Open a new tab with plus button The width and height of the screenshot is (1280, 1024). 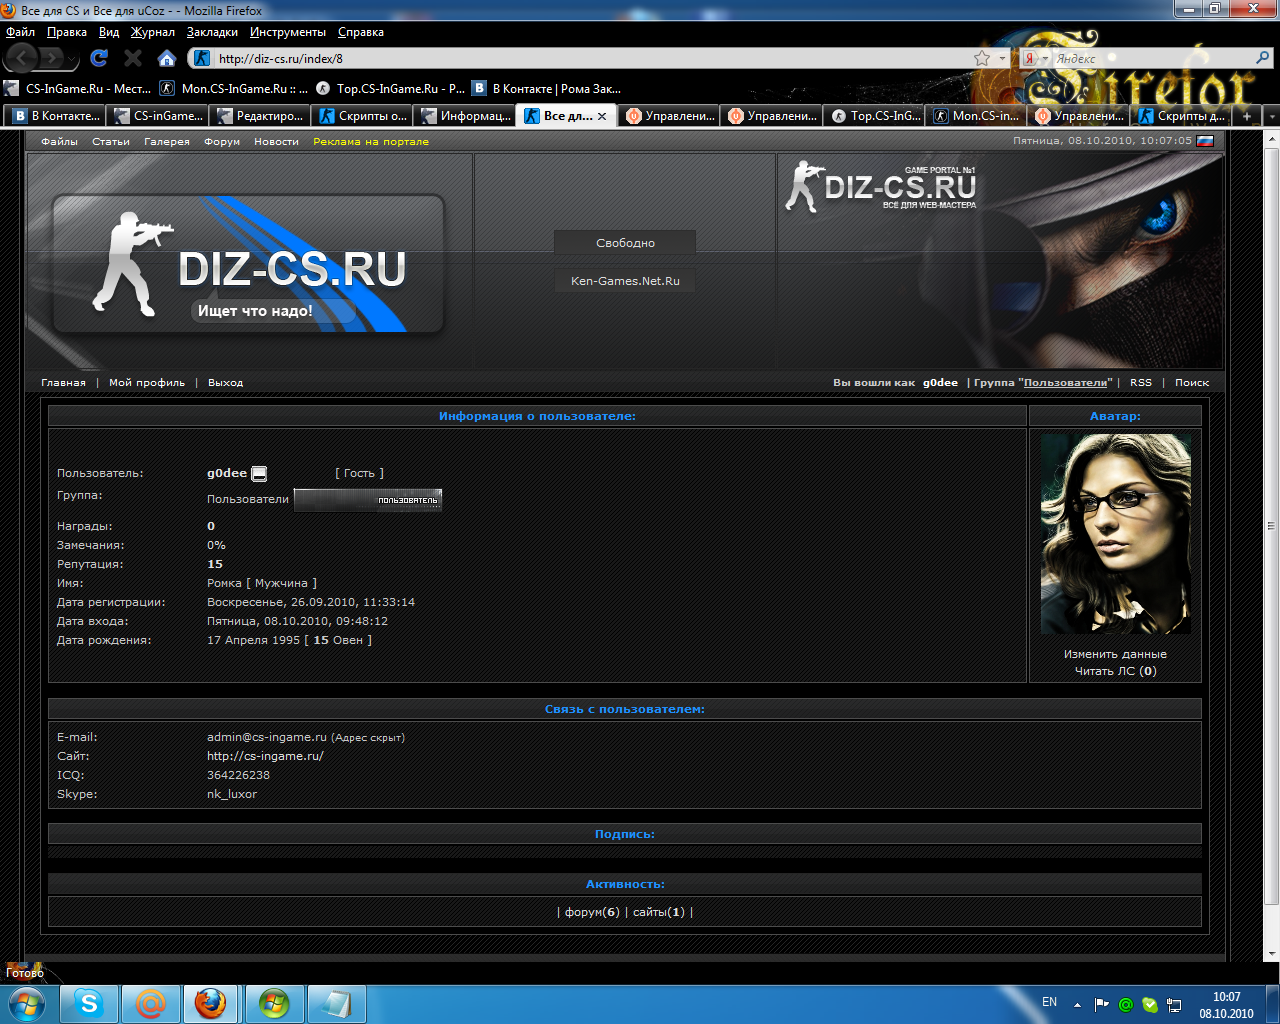point(1247,116)
